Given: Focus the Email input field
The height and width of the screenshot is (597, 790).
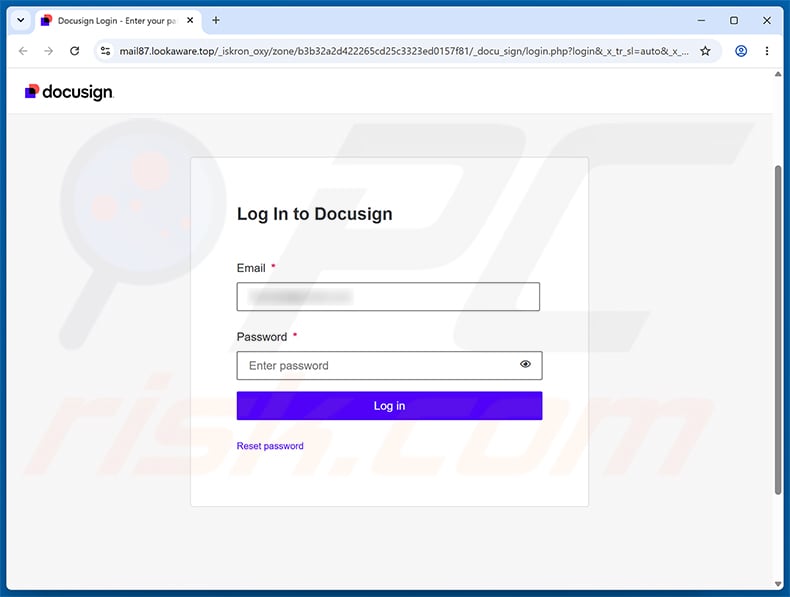Looking at the screenshot, I should click(x=388, y=297).
